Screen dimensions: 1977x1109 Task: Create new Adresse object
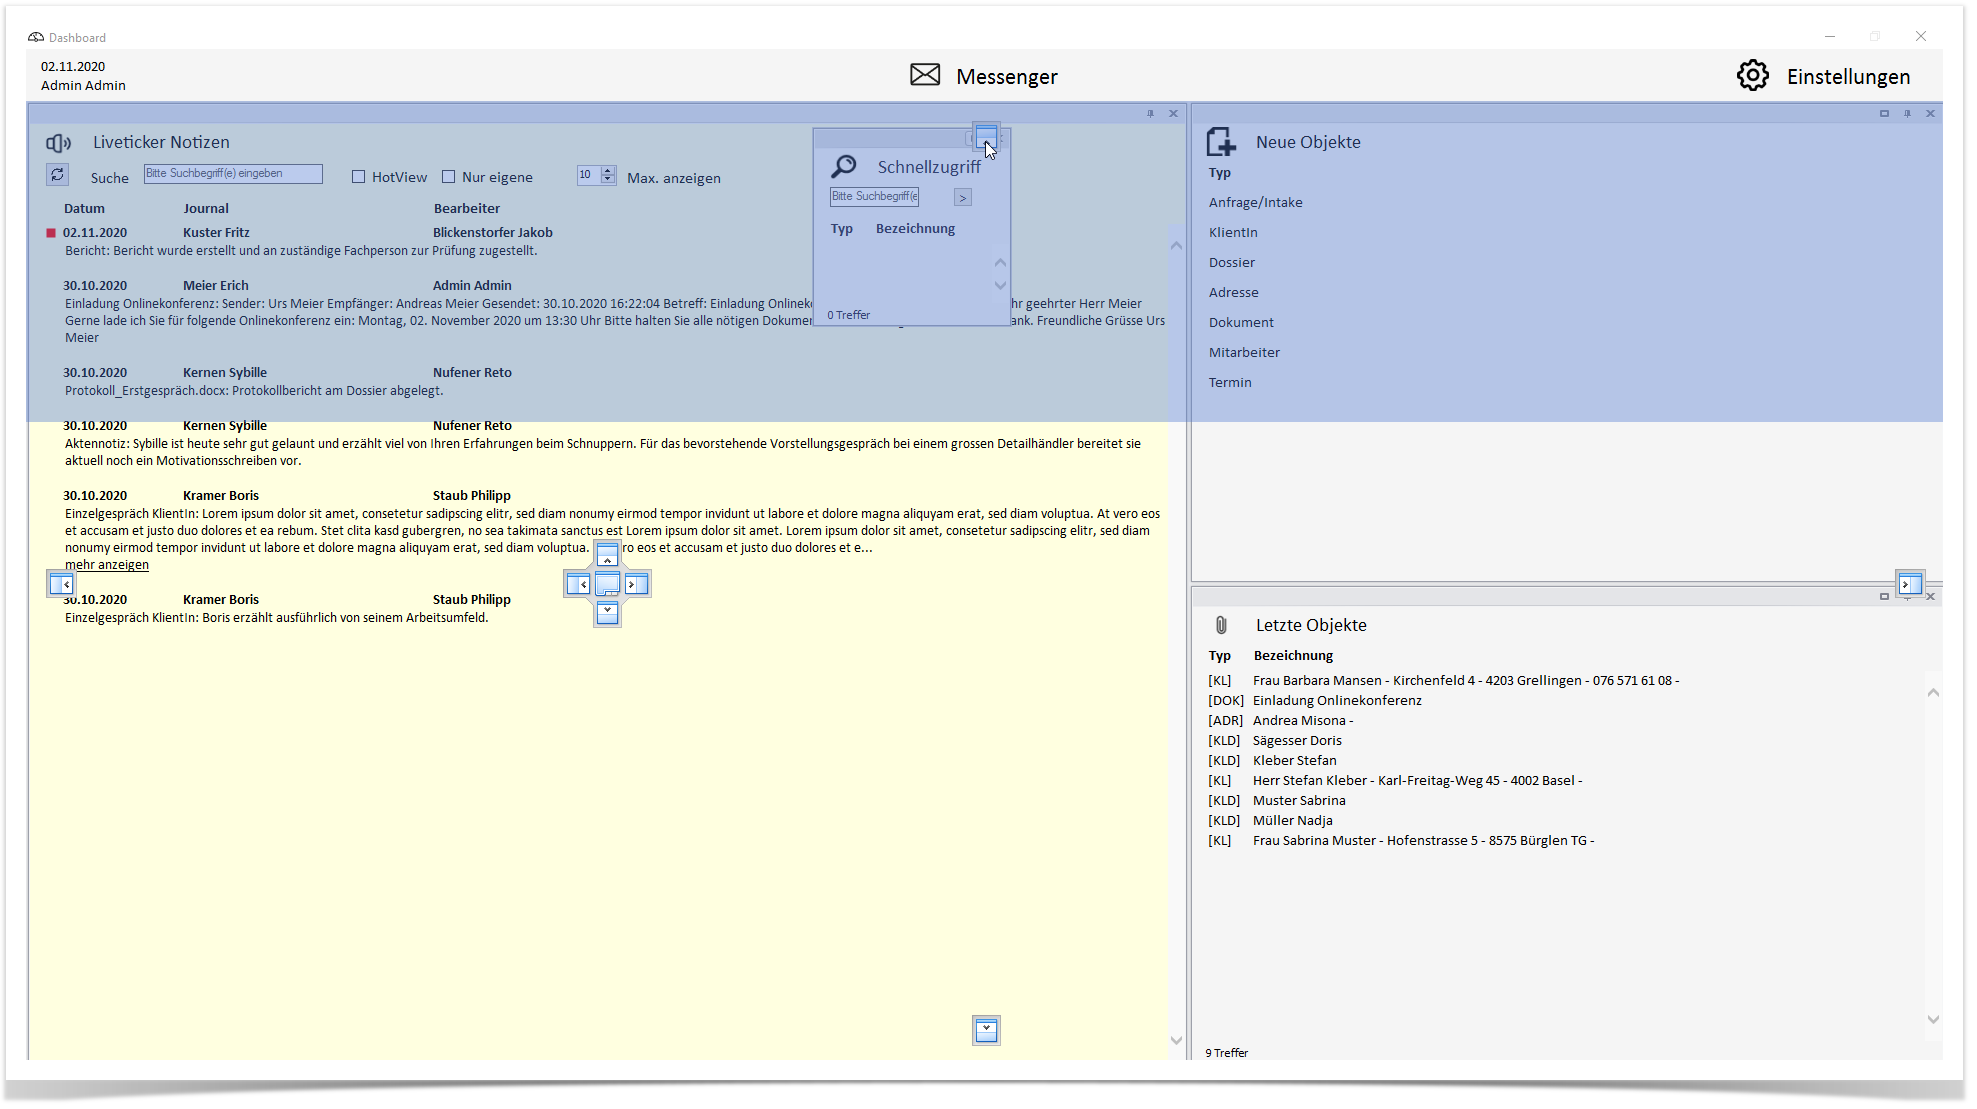click(1233, 293)
